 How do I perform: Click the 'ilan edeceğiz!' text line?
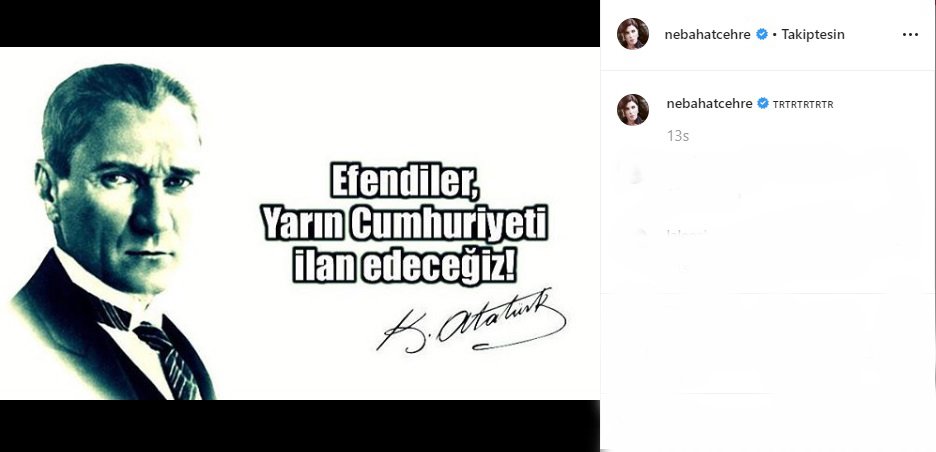[405, 267]
